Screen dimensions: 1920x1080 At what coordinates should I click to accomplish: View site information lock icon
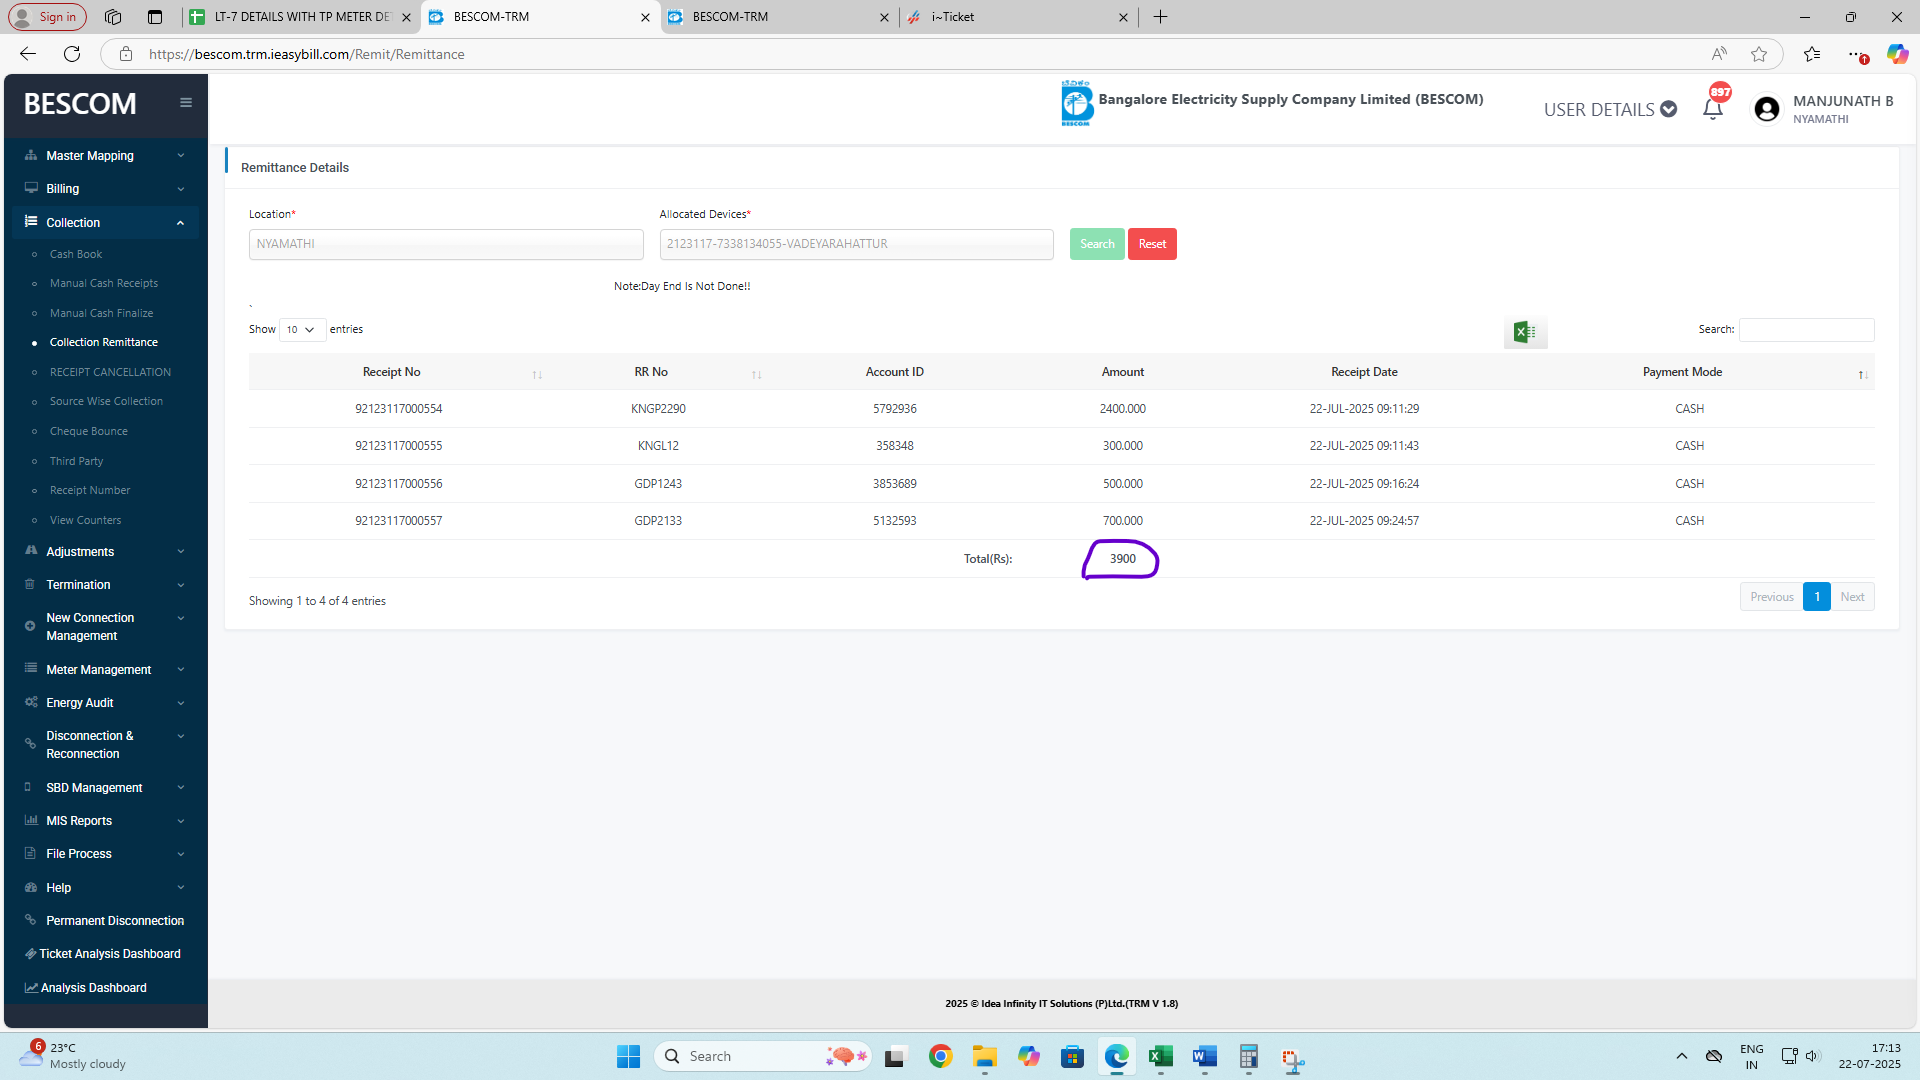(x=126, y=54)
